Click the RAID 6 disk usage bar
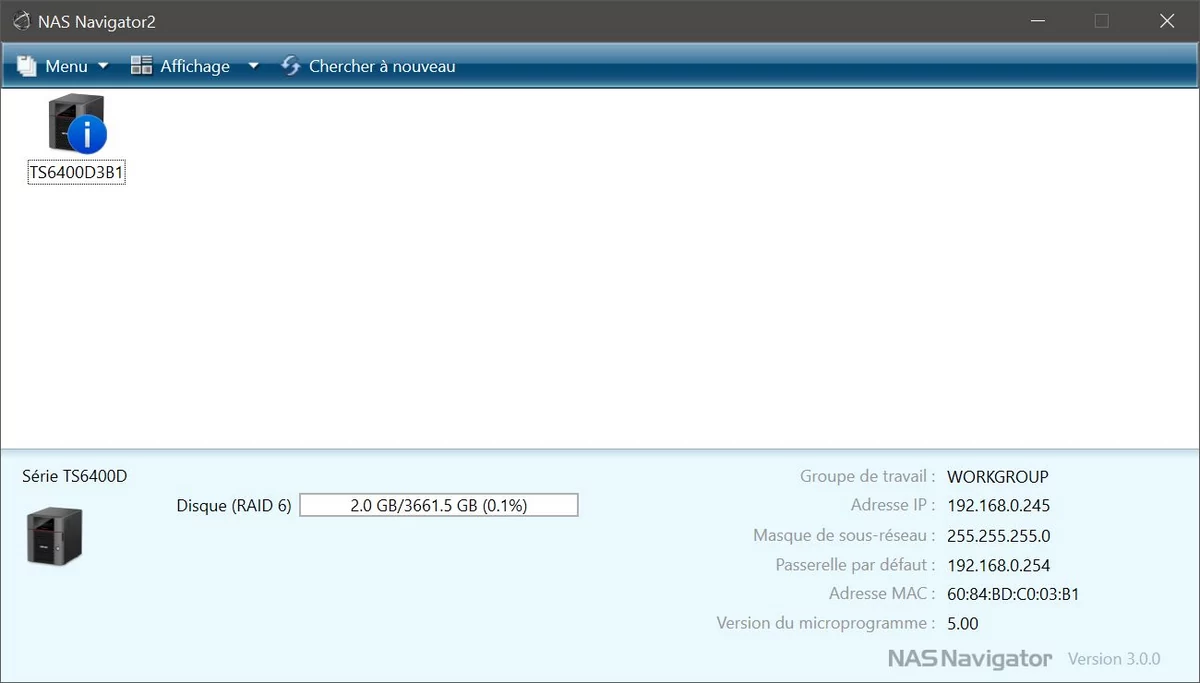Viewport: 1200px width, 683px height. click(439, 505)
